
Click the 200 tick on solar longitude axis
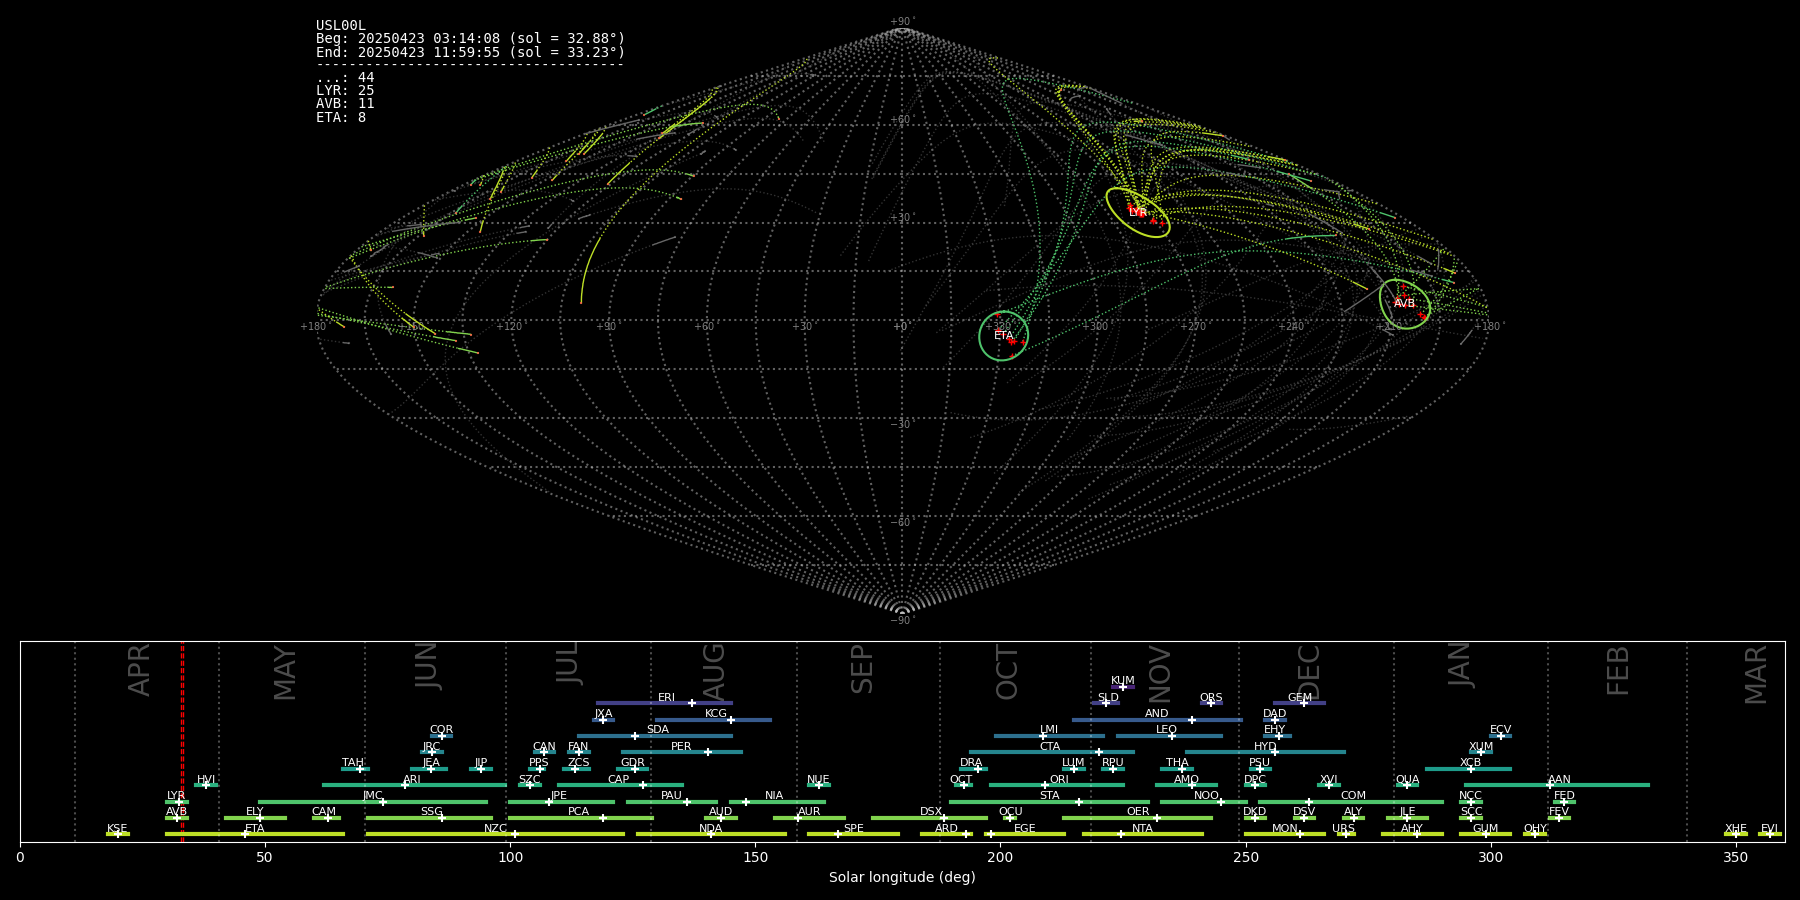click(x=1000, y=857)
